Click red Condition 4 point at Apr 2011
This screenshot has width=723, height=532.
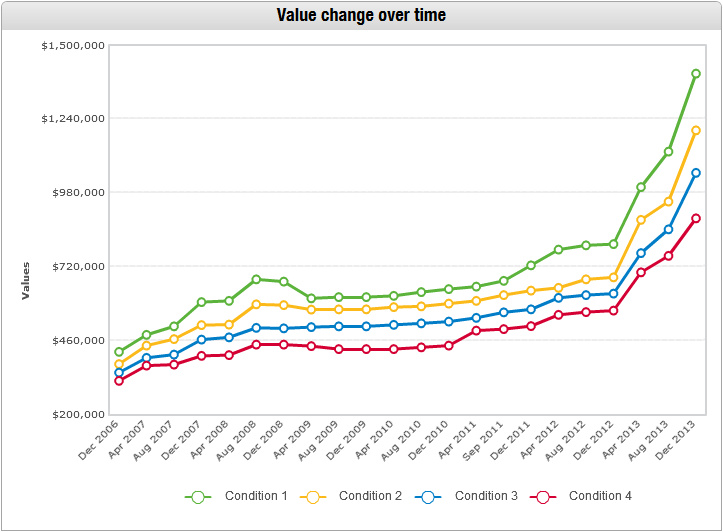476,330
